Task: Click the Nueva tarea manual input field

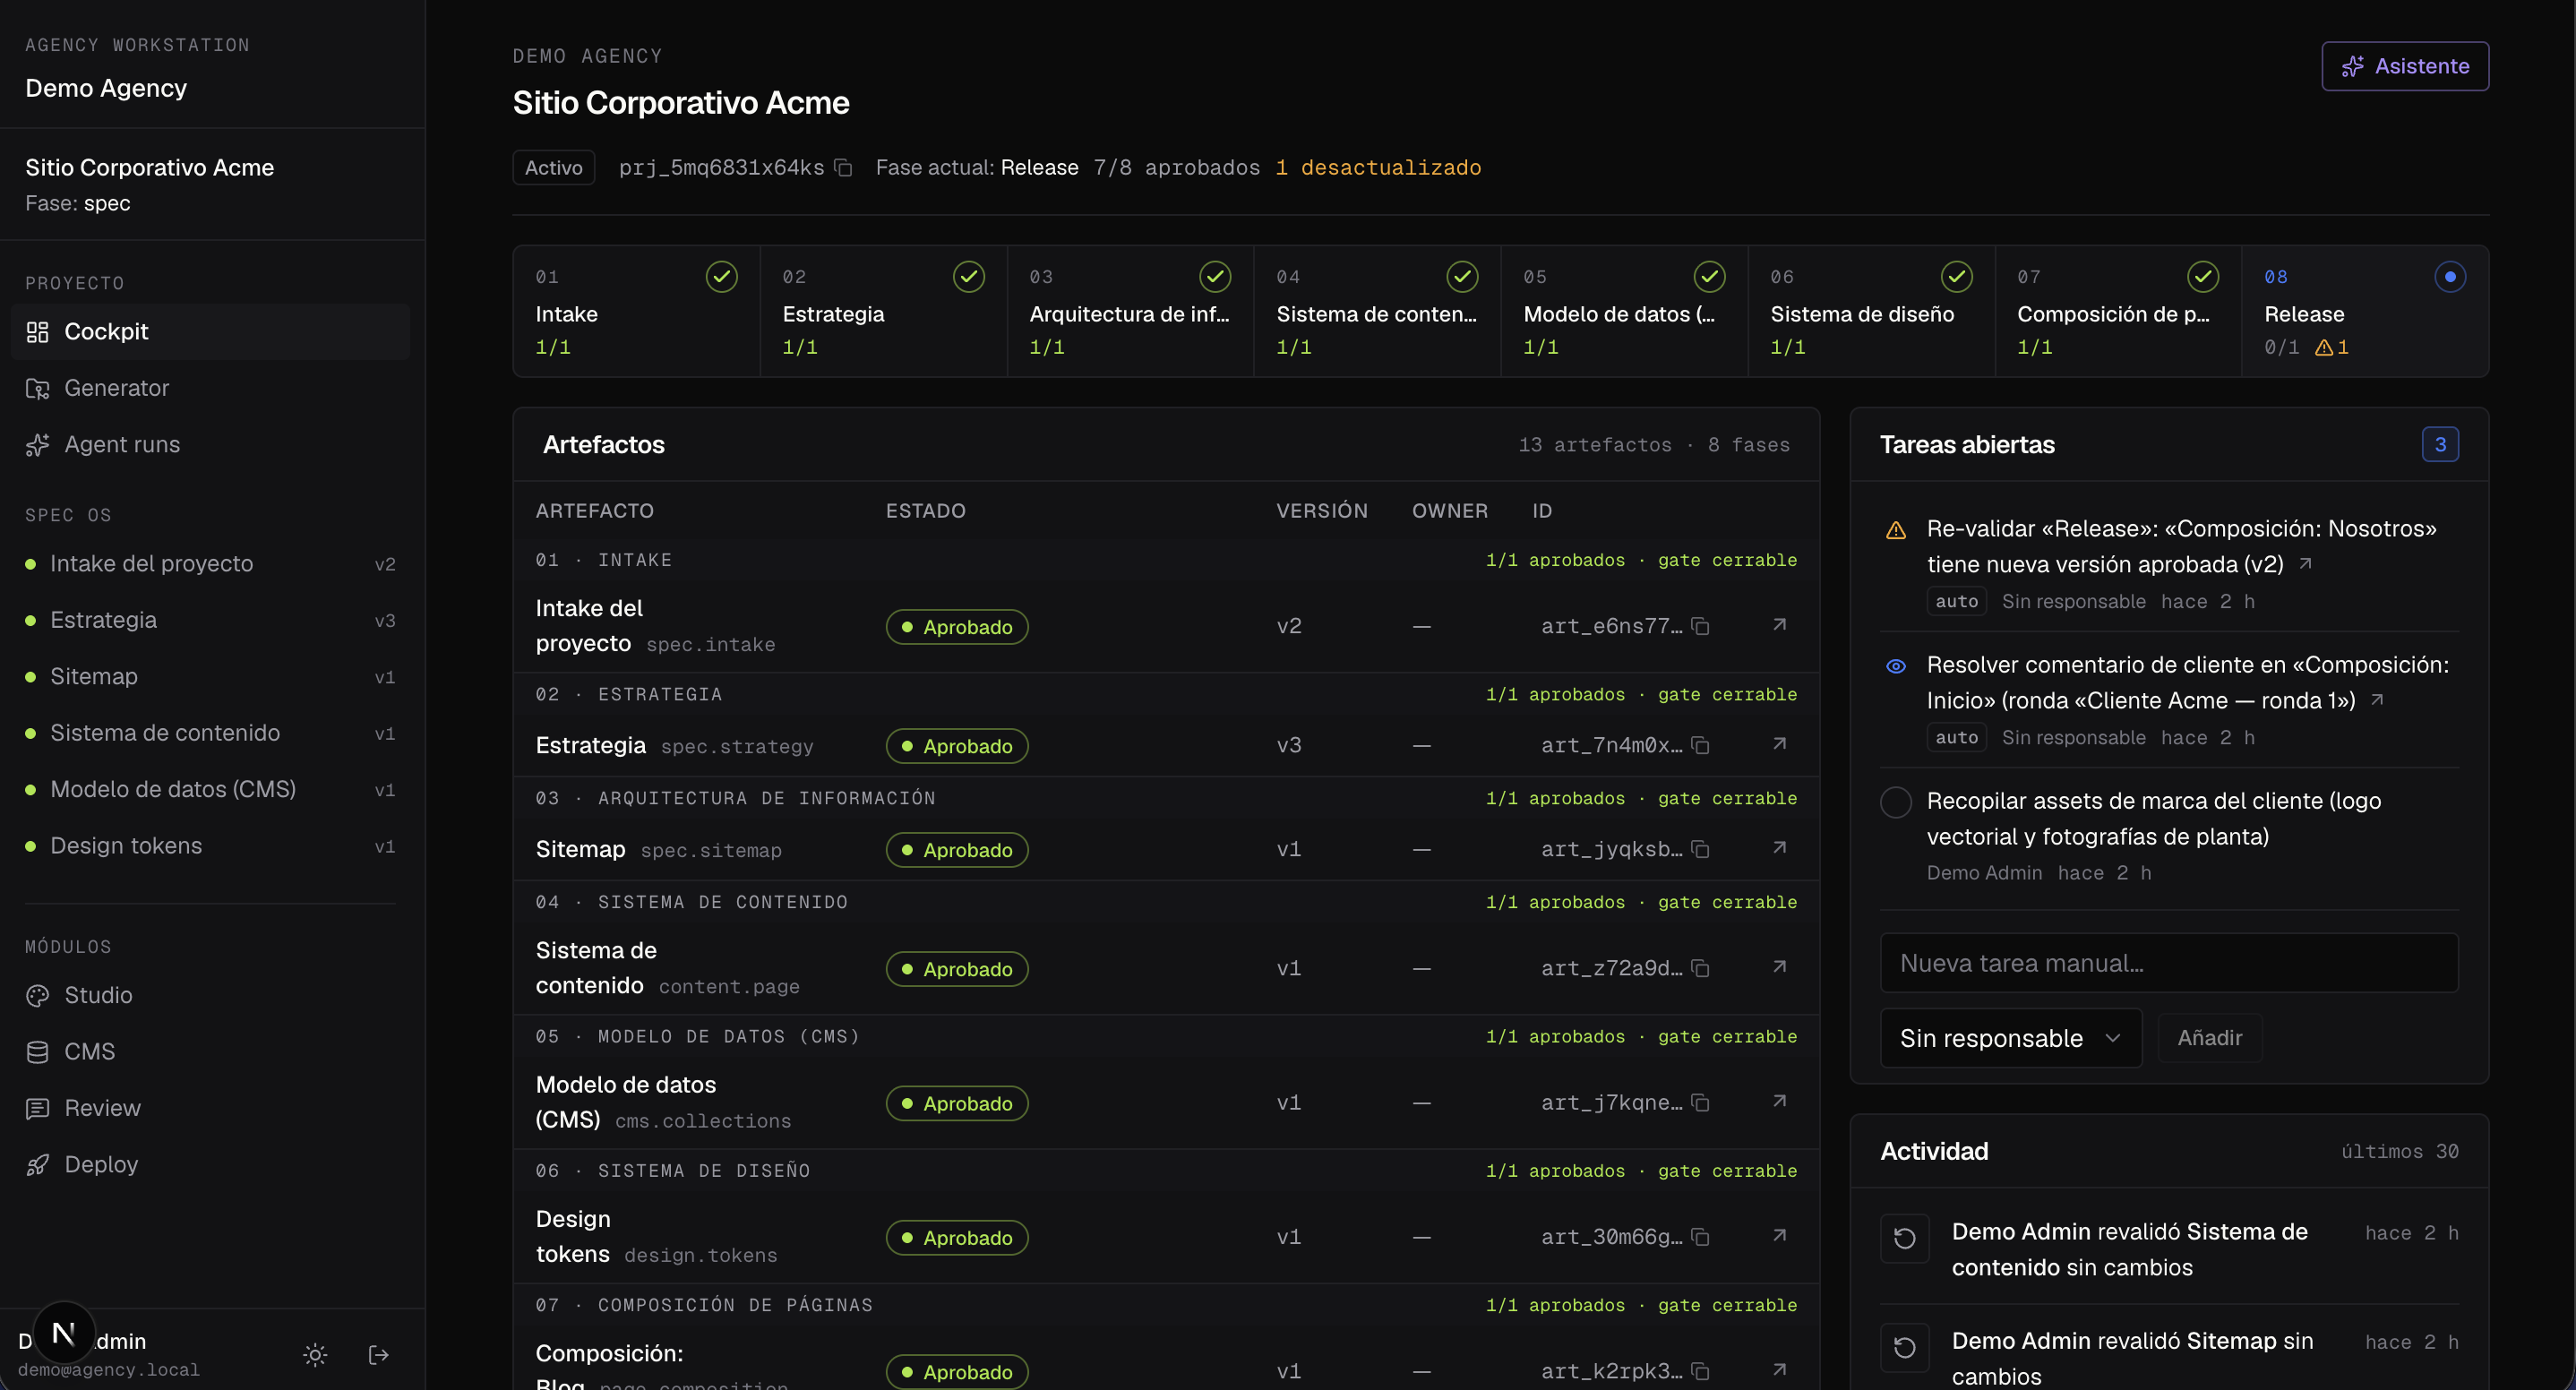Action: click(x=2169, y=963)
